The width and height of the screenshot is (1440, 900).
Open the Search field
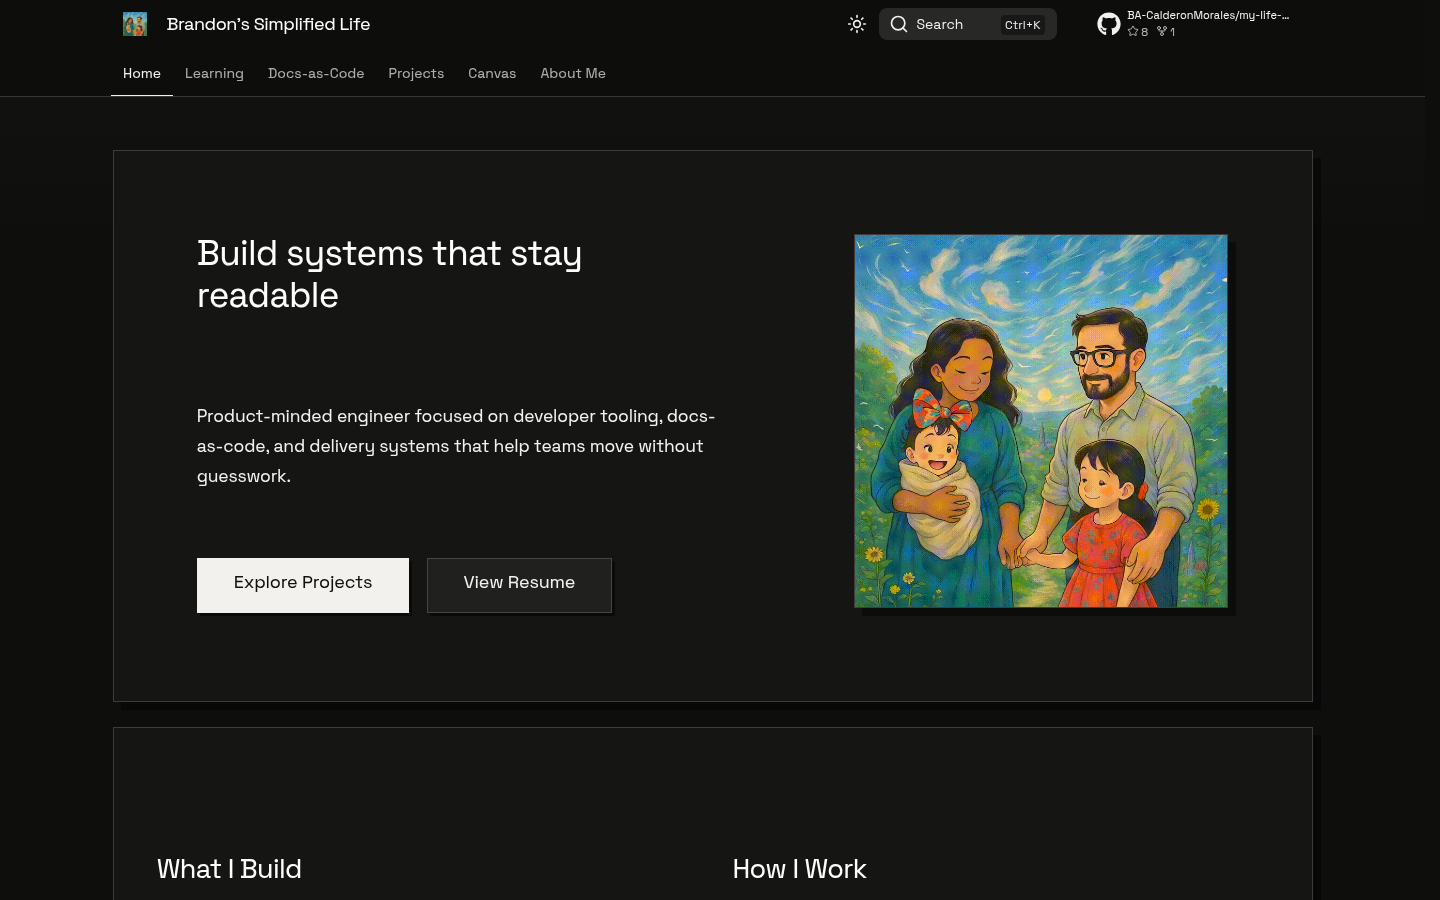pyautogui.click(x=967, y=24)
